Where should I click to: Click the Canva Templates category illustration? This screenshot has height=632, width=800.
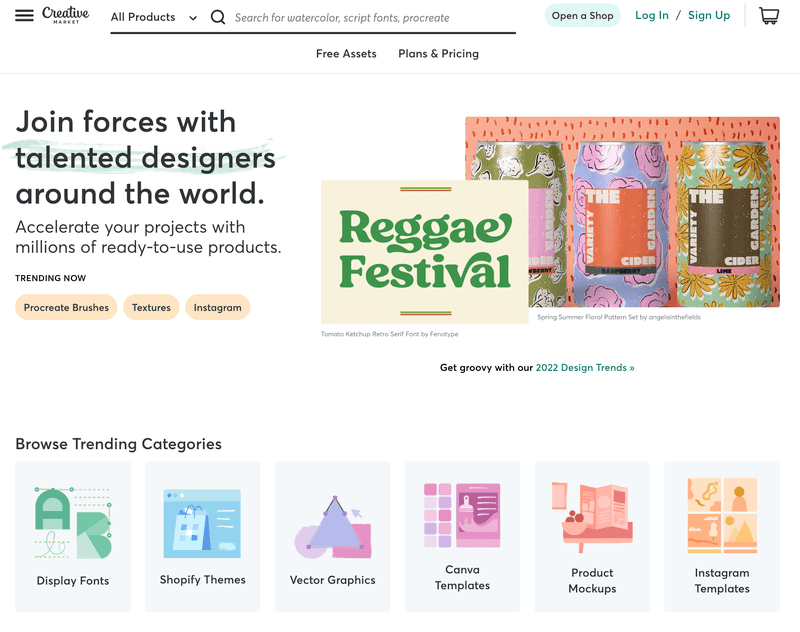[x=462, y=515]
